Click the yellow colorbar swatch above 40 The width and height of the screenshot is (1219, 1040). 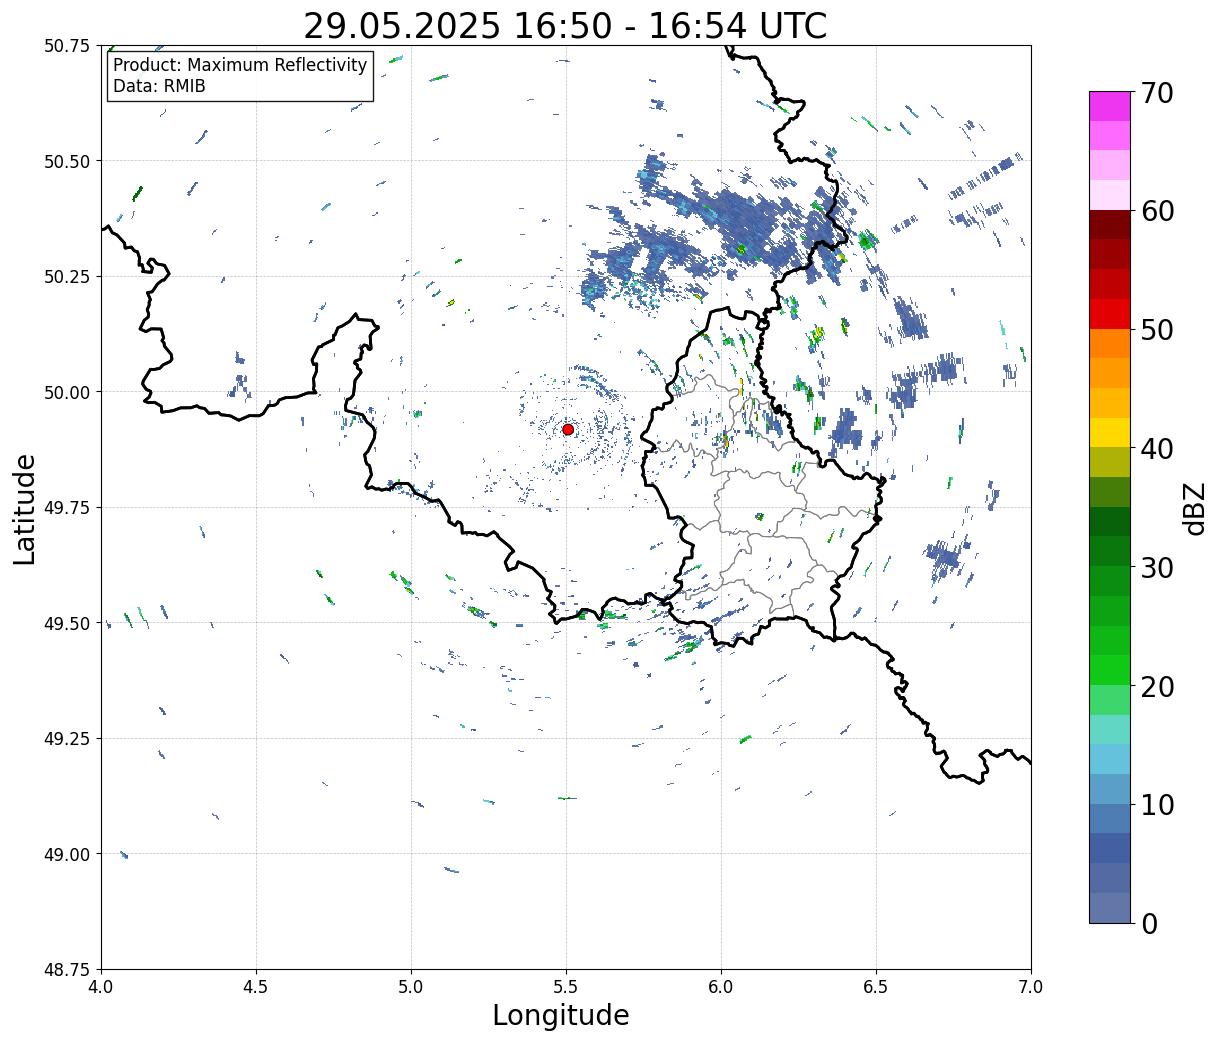1109,433
